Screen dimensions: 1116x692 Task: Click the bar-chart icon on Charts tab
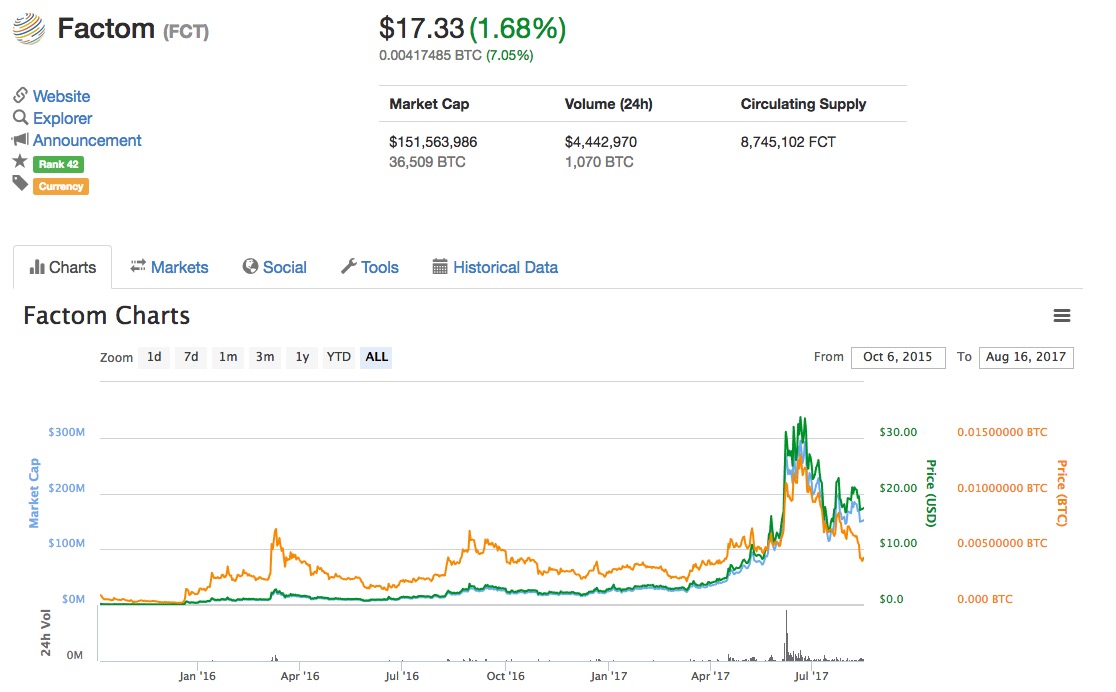(x=37, y=267)
